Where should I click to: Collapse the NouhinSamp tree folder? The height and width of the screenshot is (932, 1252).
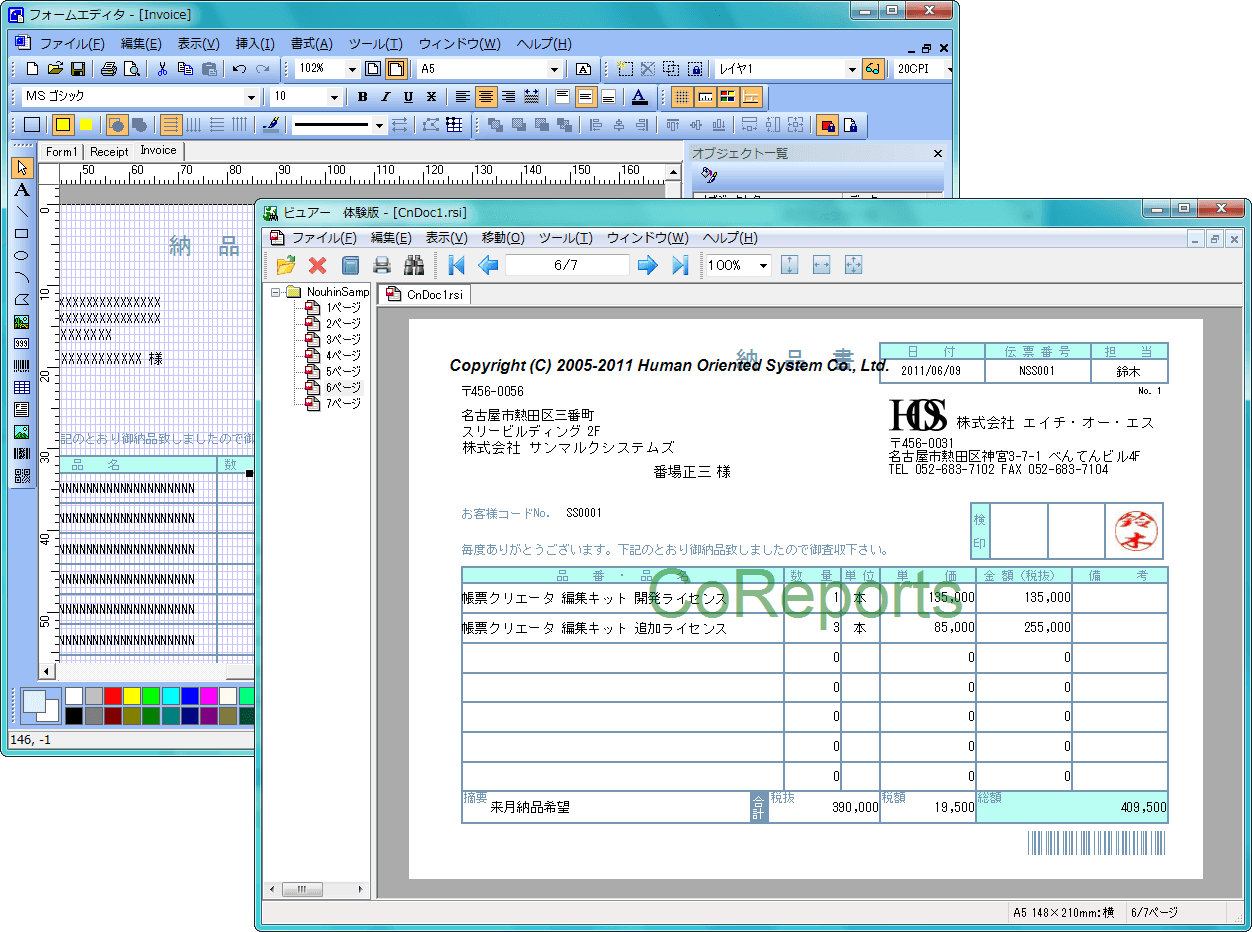click(275, 292)
